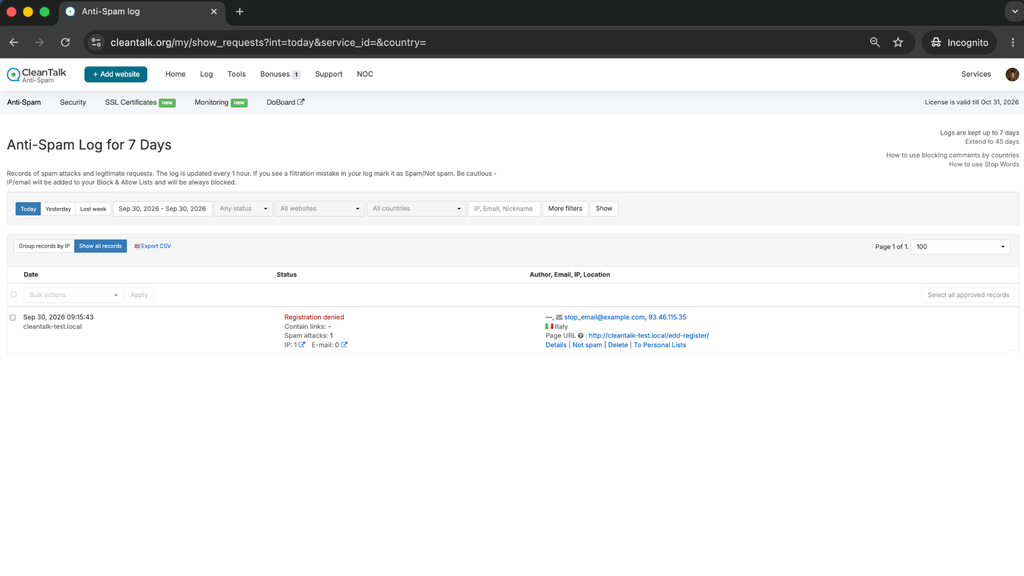Select the Today period filter
This screenshot has width=1024, height=576.
[x=28, y=209]
